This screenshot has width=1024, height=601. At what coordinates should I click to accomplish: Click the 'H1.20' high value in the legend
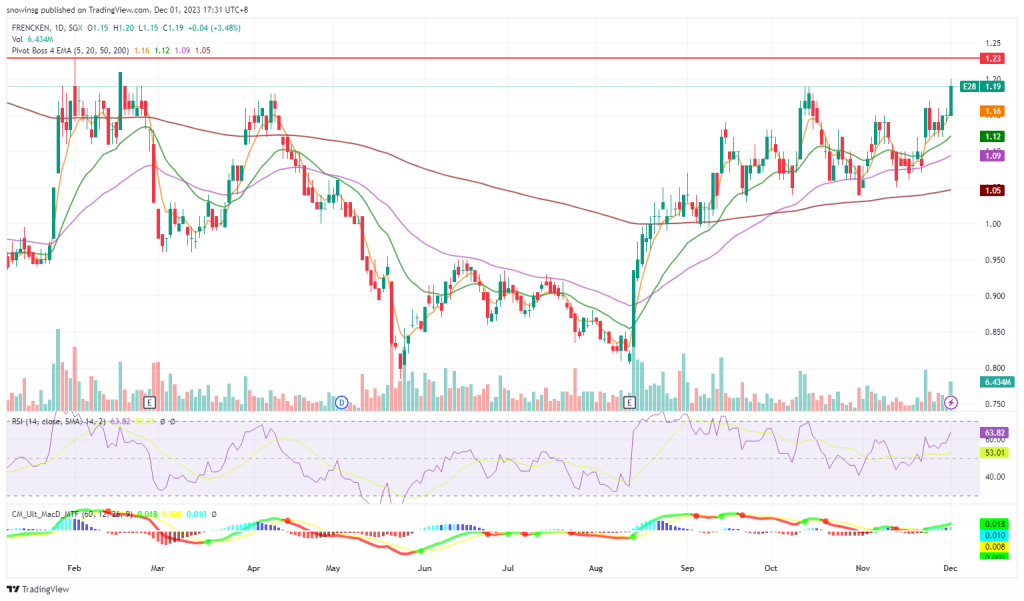(x=123, y=28)
